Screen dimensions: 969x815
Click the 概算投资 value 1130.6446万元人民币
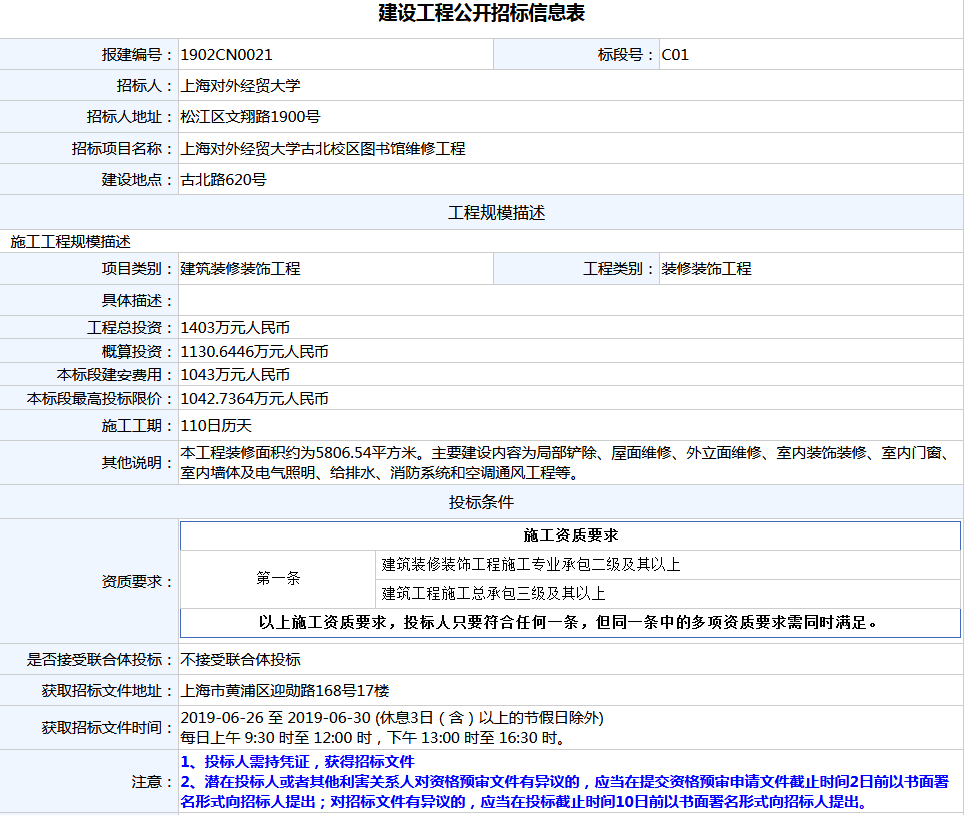click(254, 352)
